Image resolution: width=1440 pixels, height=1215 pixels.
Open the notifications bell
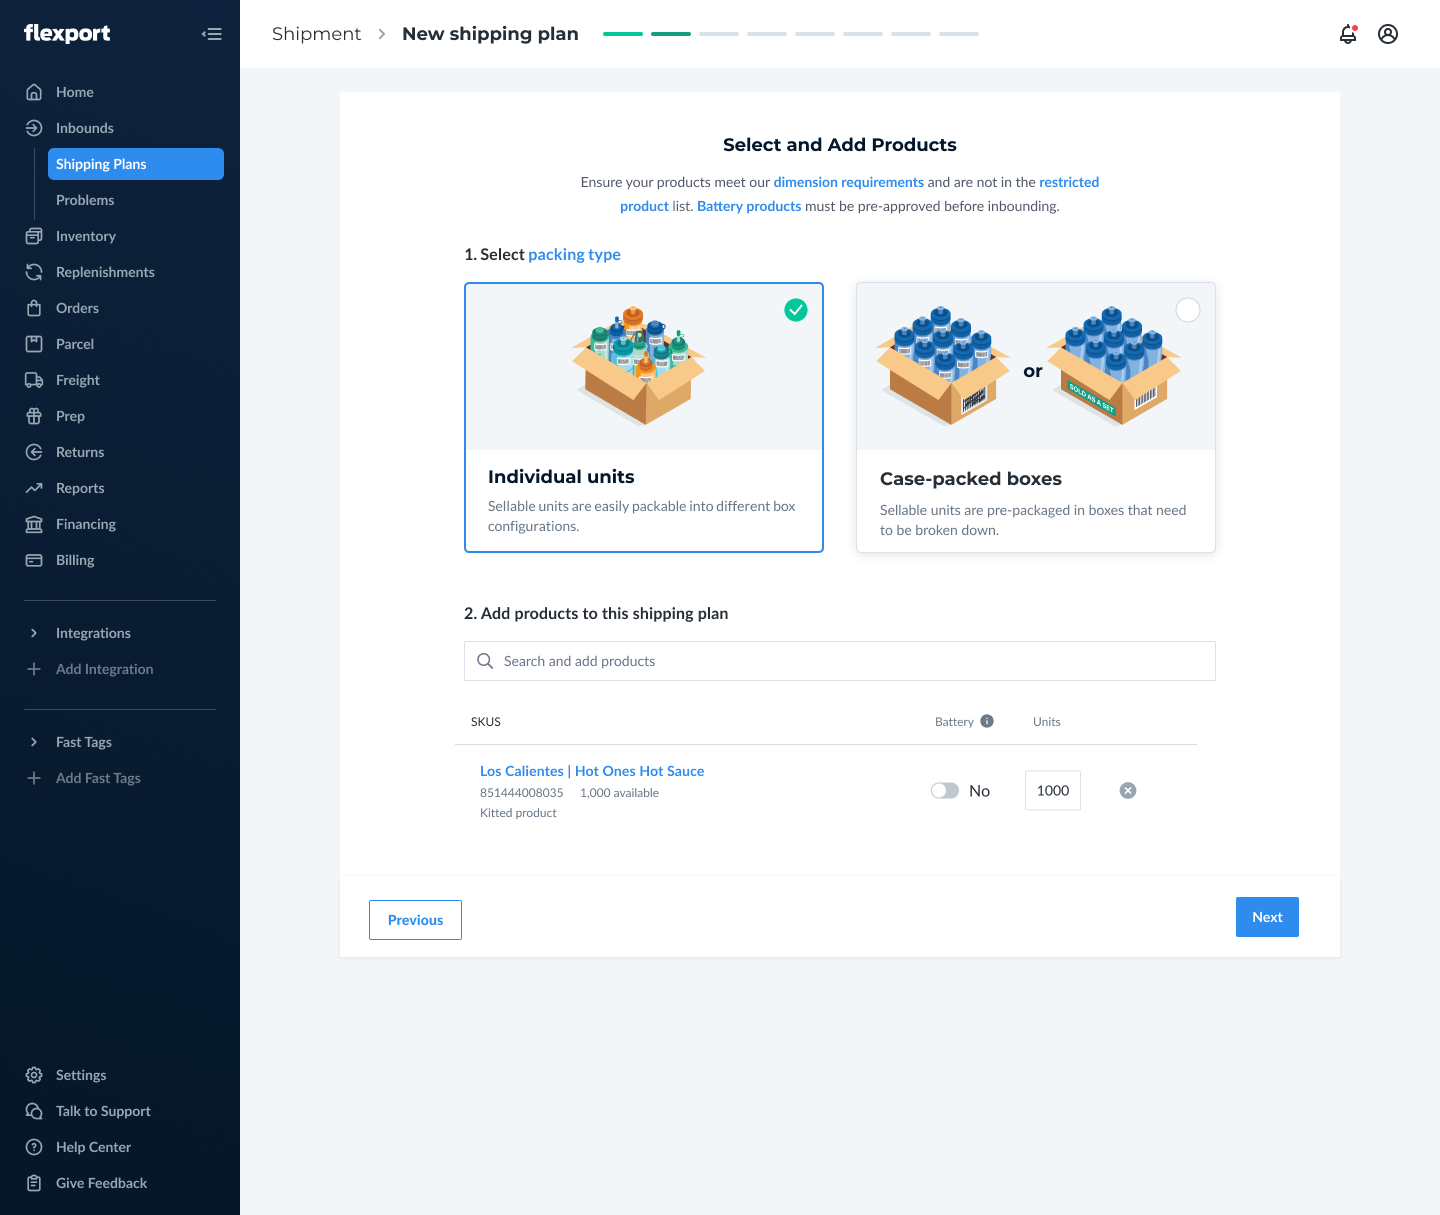[1348, 34]
